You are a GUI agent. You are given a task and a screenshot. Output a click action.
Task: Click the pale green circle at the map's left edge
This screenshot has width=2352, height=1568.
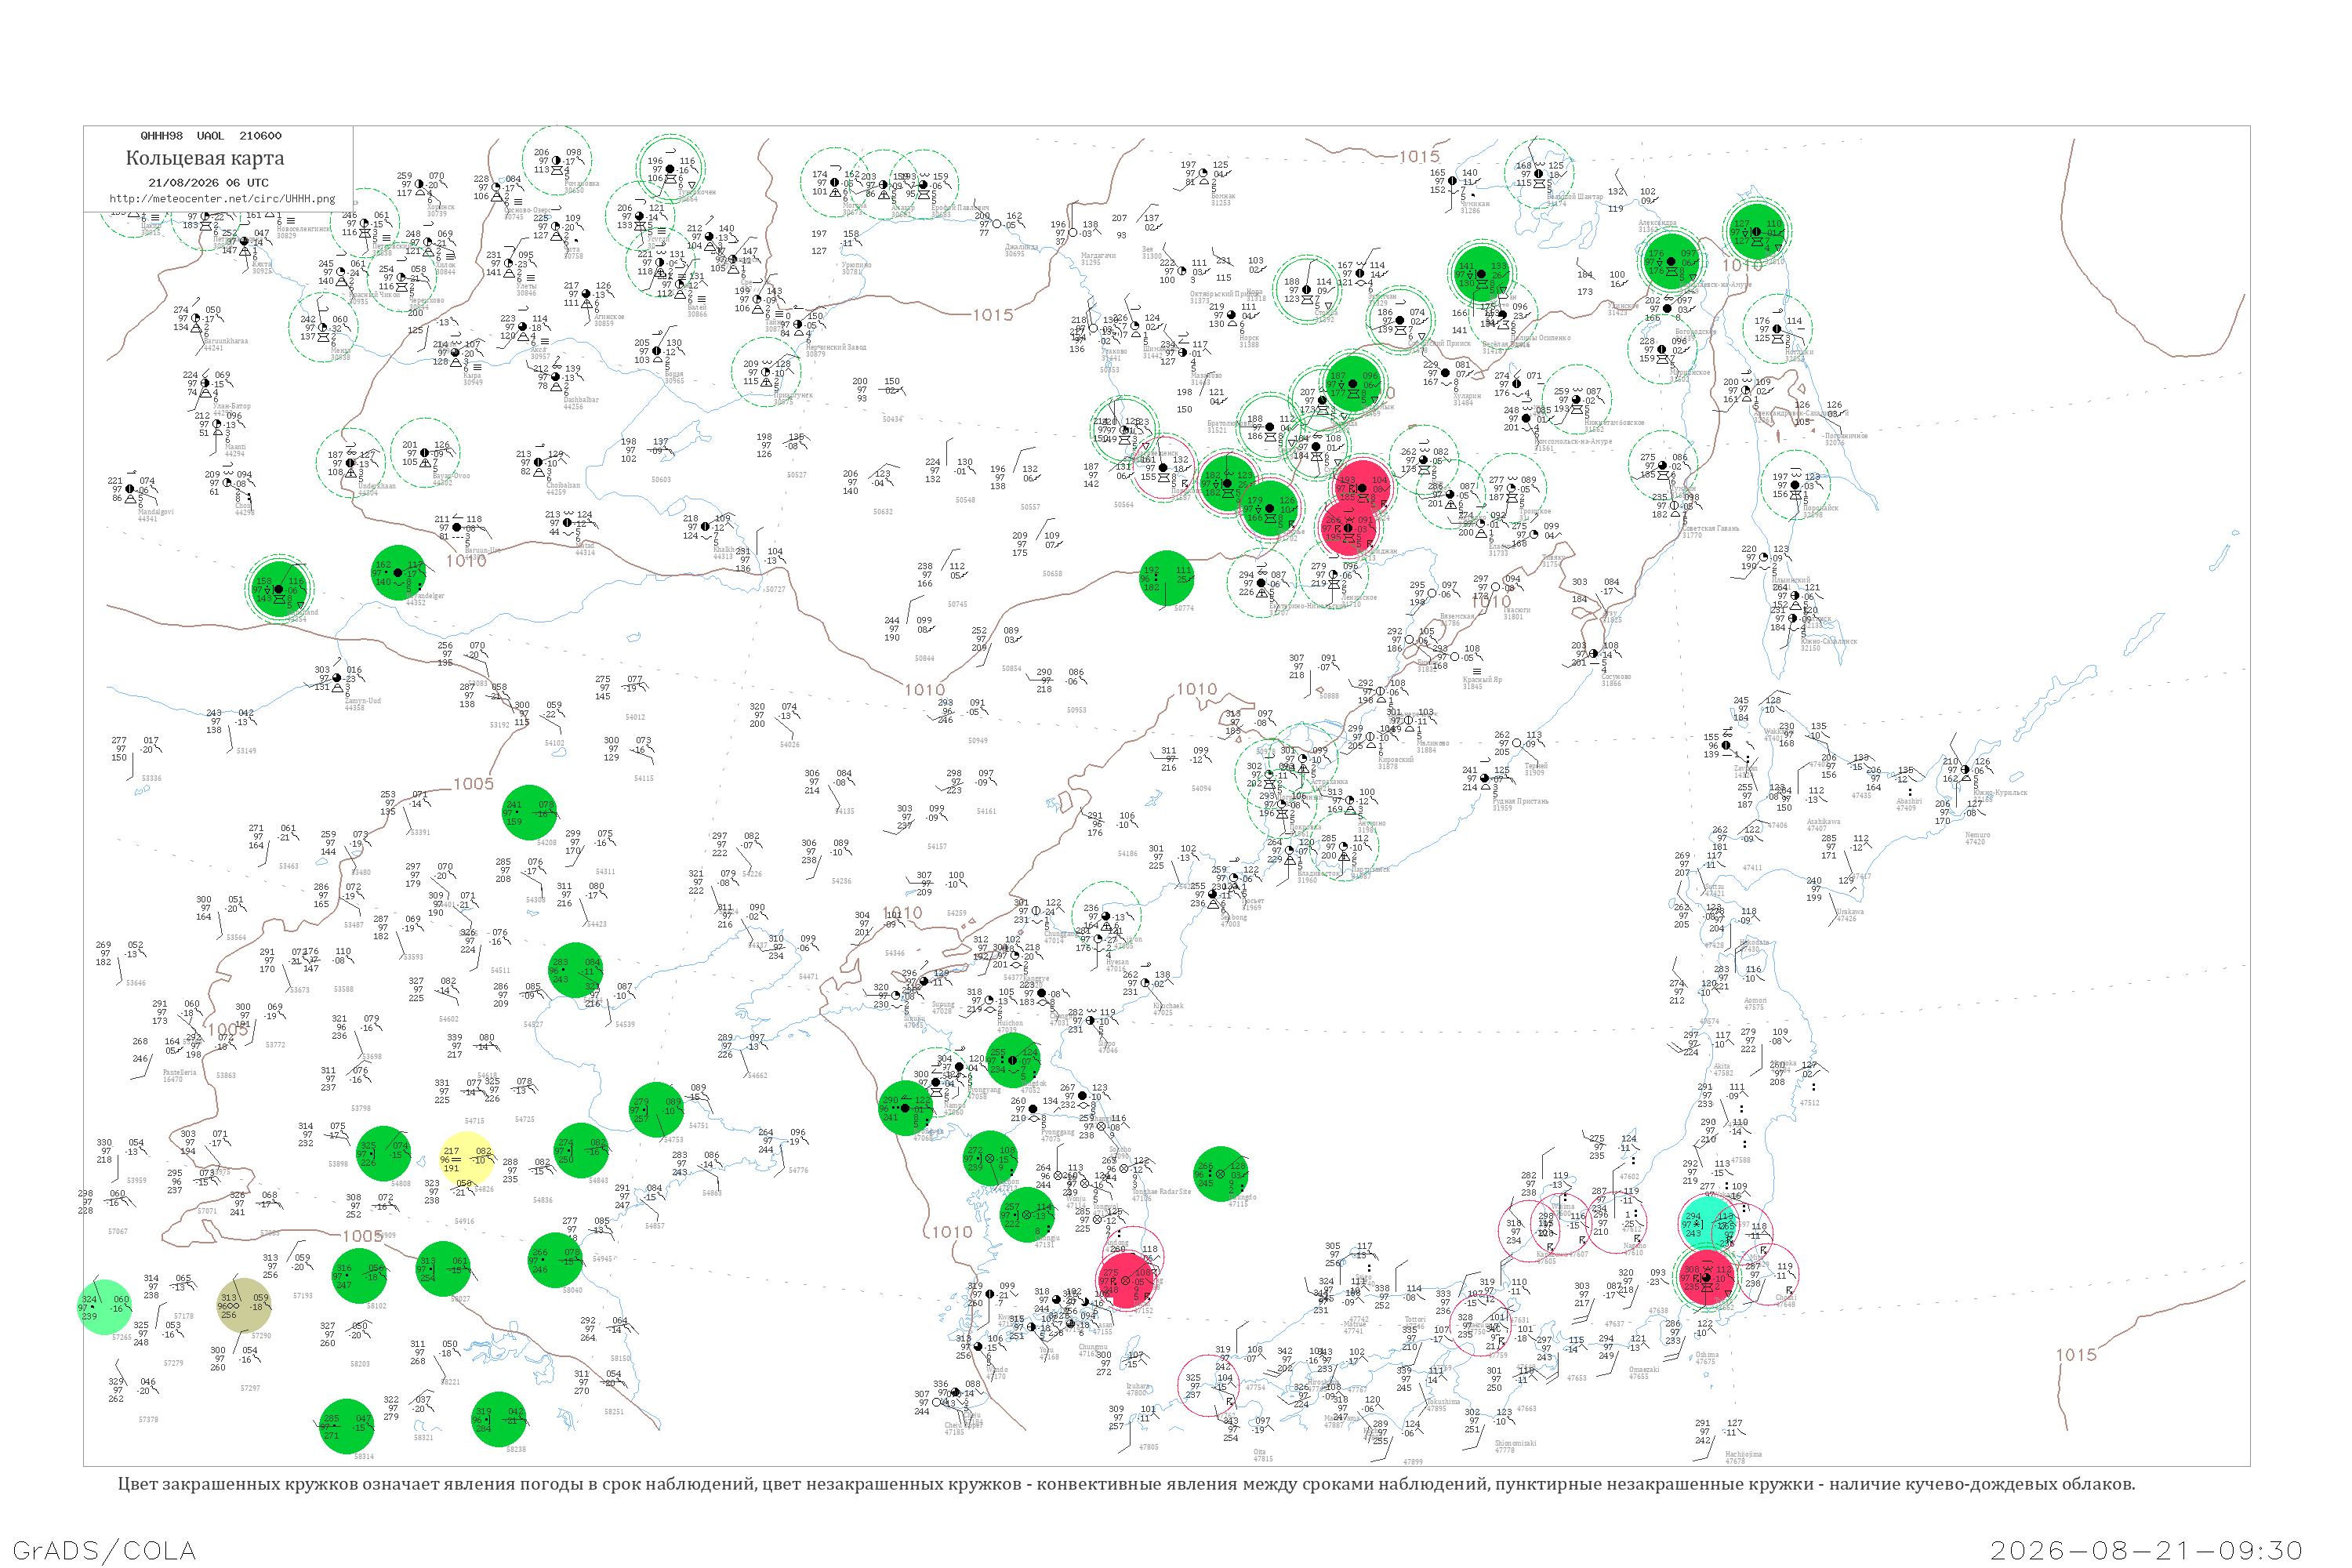click(x=104, y=1307)
